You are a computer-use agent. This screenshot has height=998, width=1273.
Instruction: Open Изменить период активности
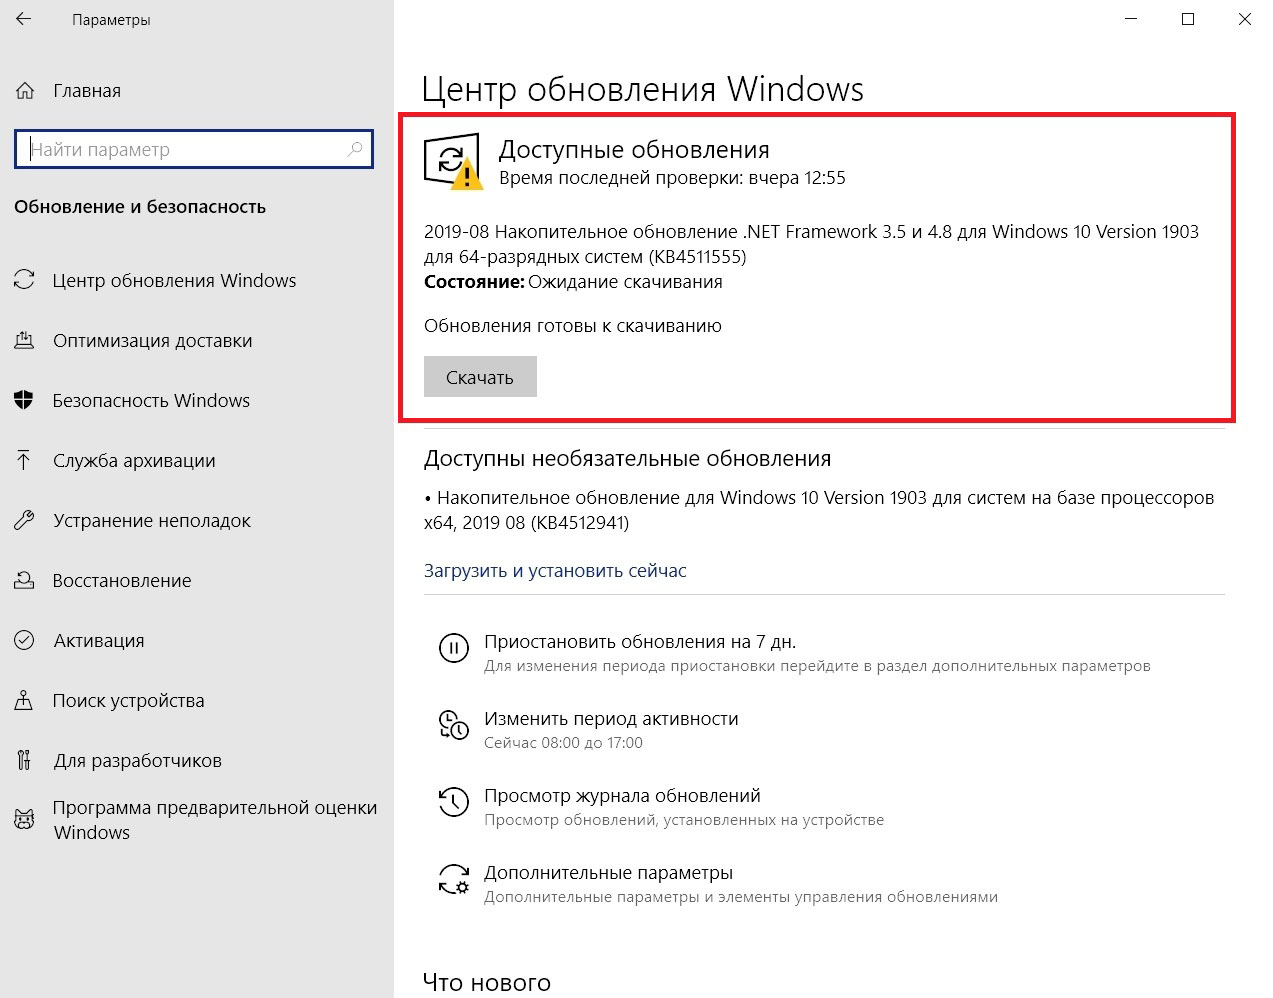(x=611, y=718)
